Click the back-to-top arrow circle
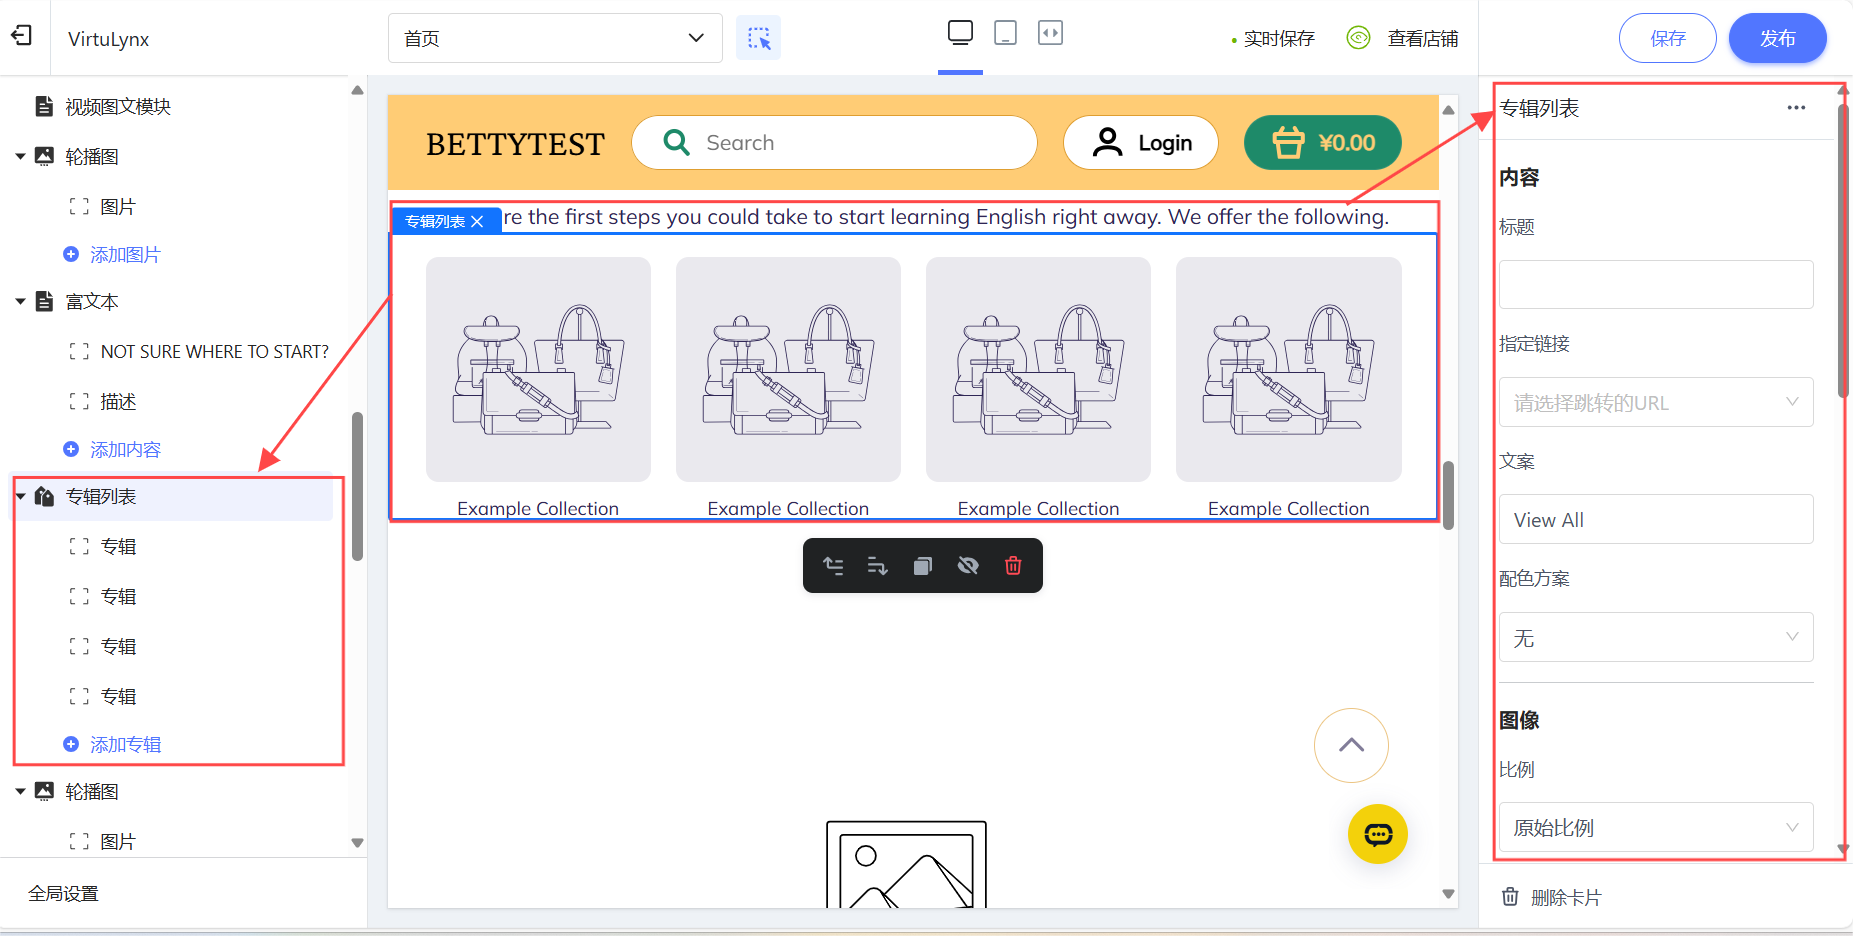The width and height of the screenshot is (1853, 936). [1351, 745]
